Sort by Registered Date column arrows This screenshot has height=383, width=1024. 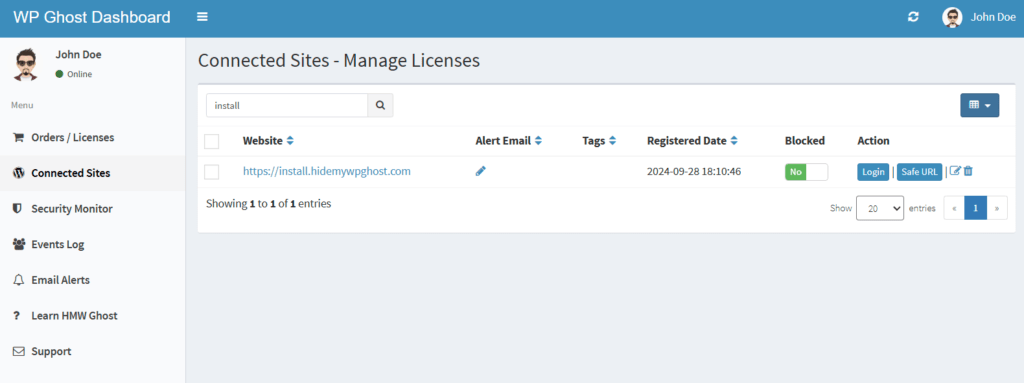click(x=734, y=141)
